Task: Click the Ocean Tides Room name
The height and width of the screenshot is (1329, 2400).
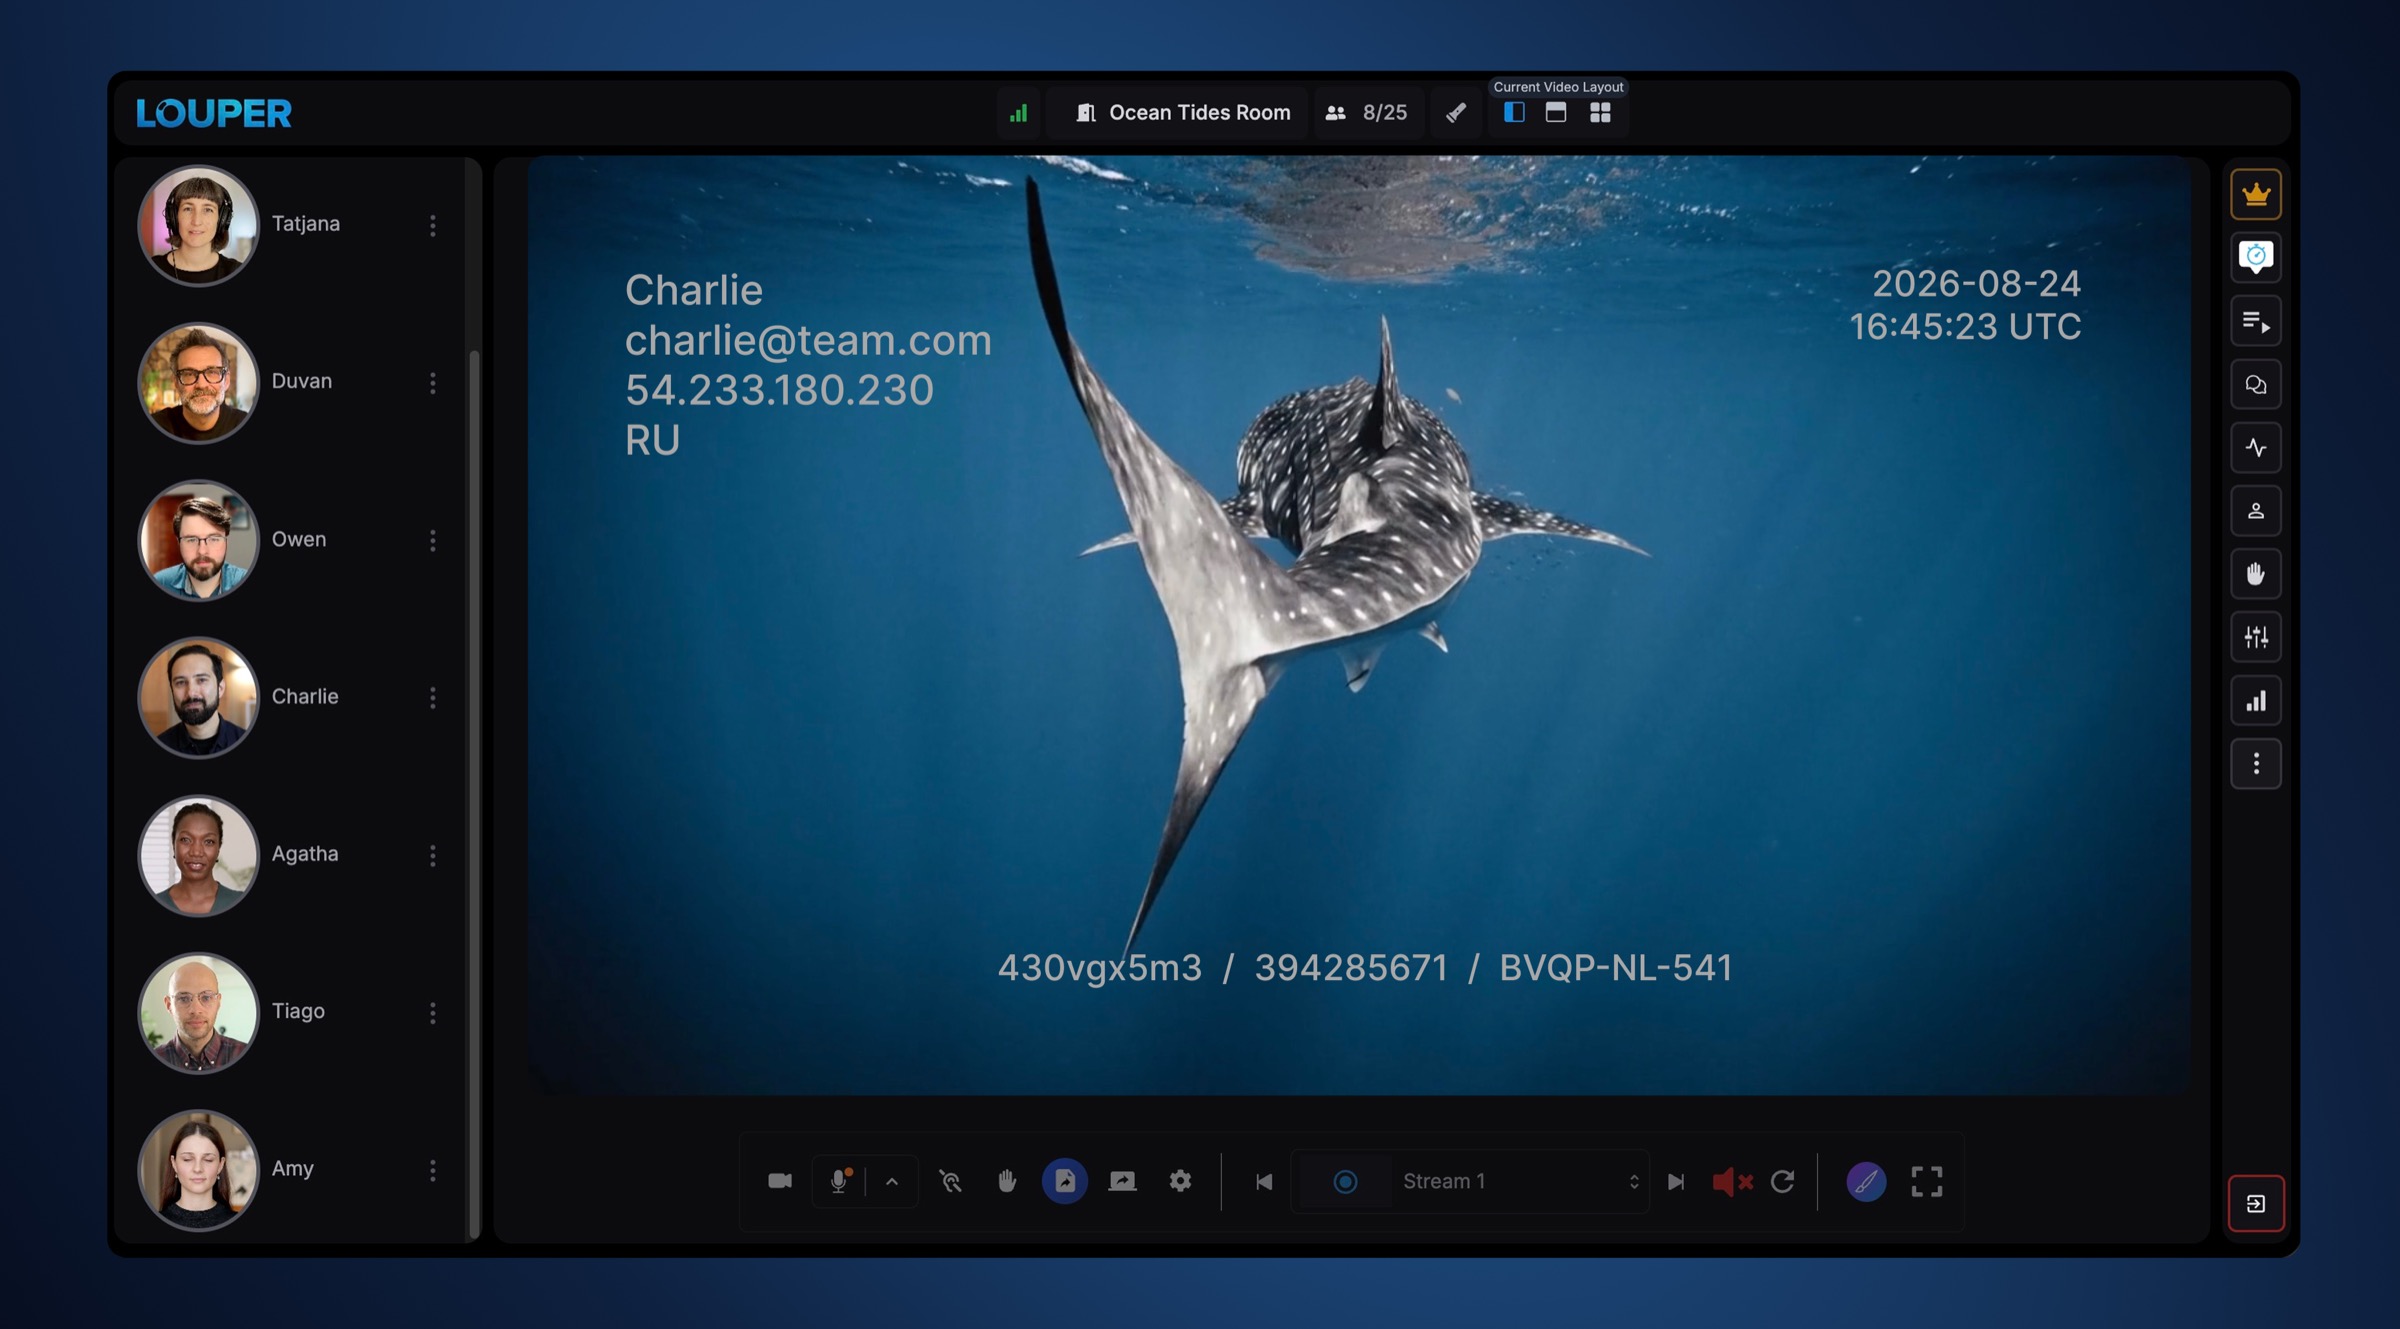Action: [1200, 113]
